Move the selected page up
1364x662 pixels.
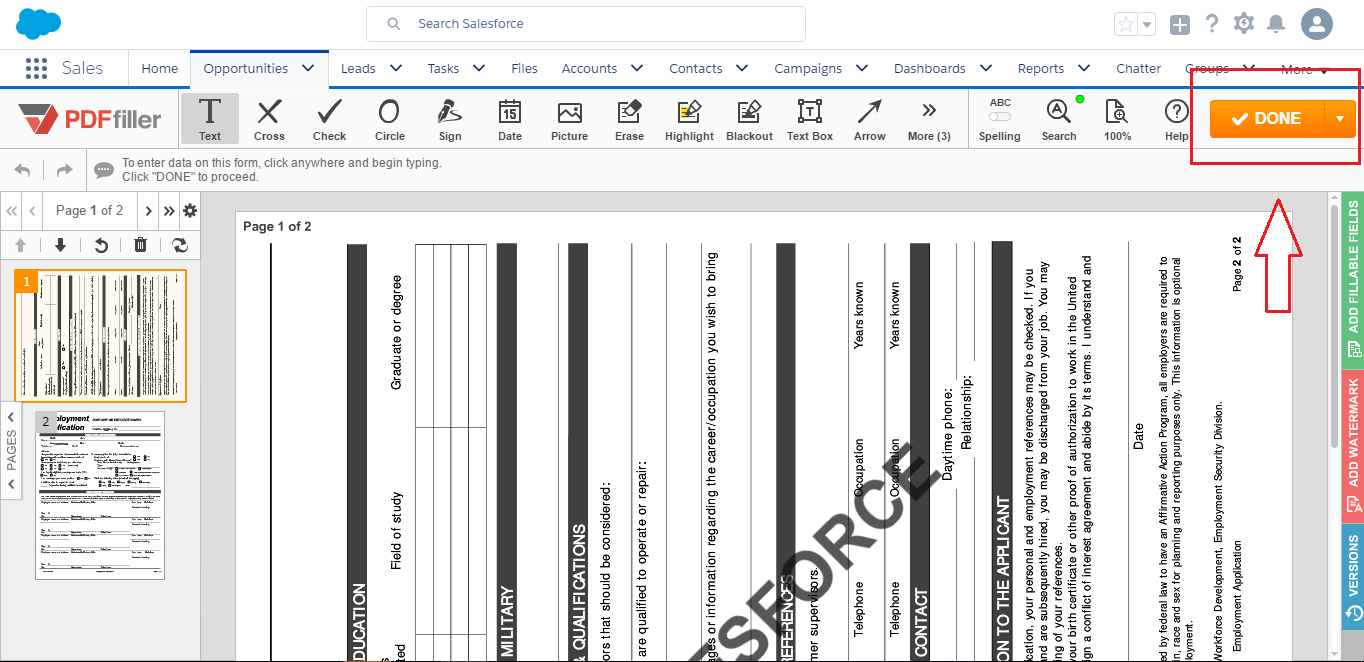20,245
